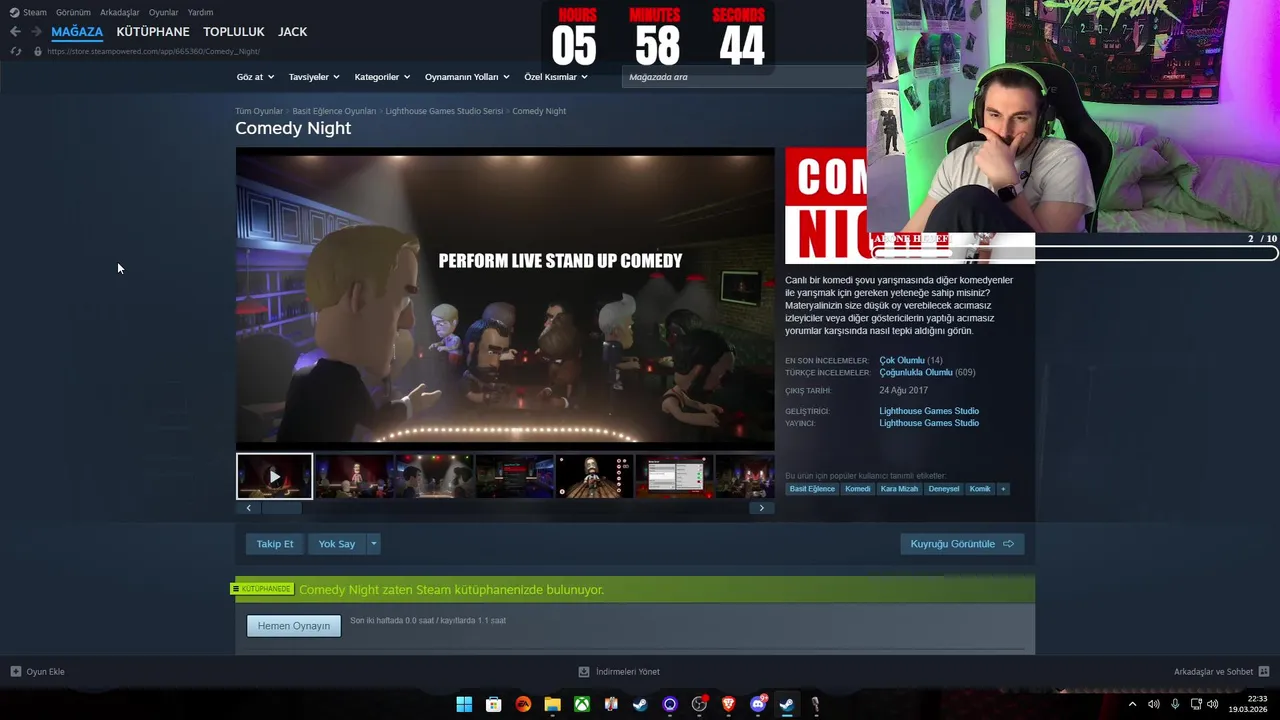Open the Steam menu

35,12
